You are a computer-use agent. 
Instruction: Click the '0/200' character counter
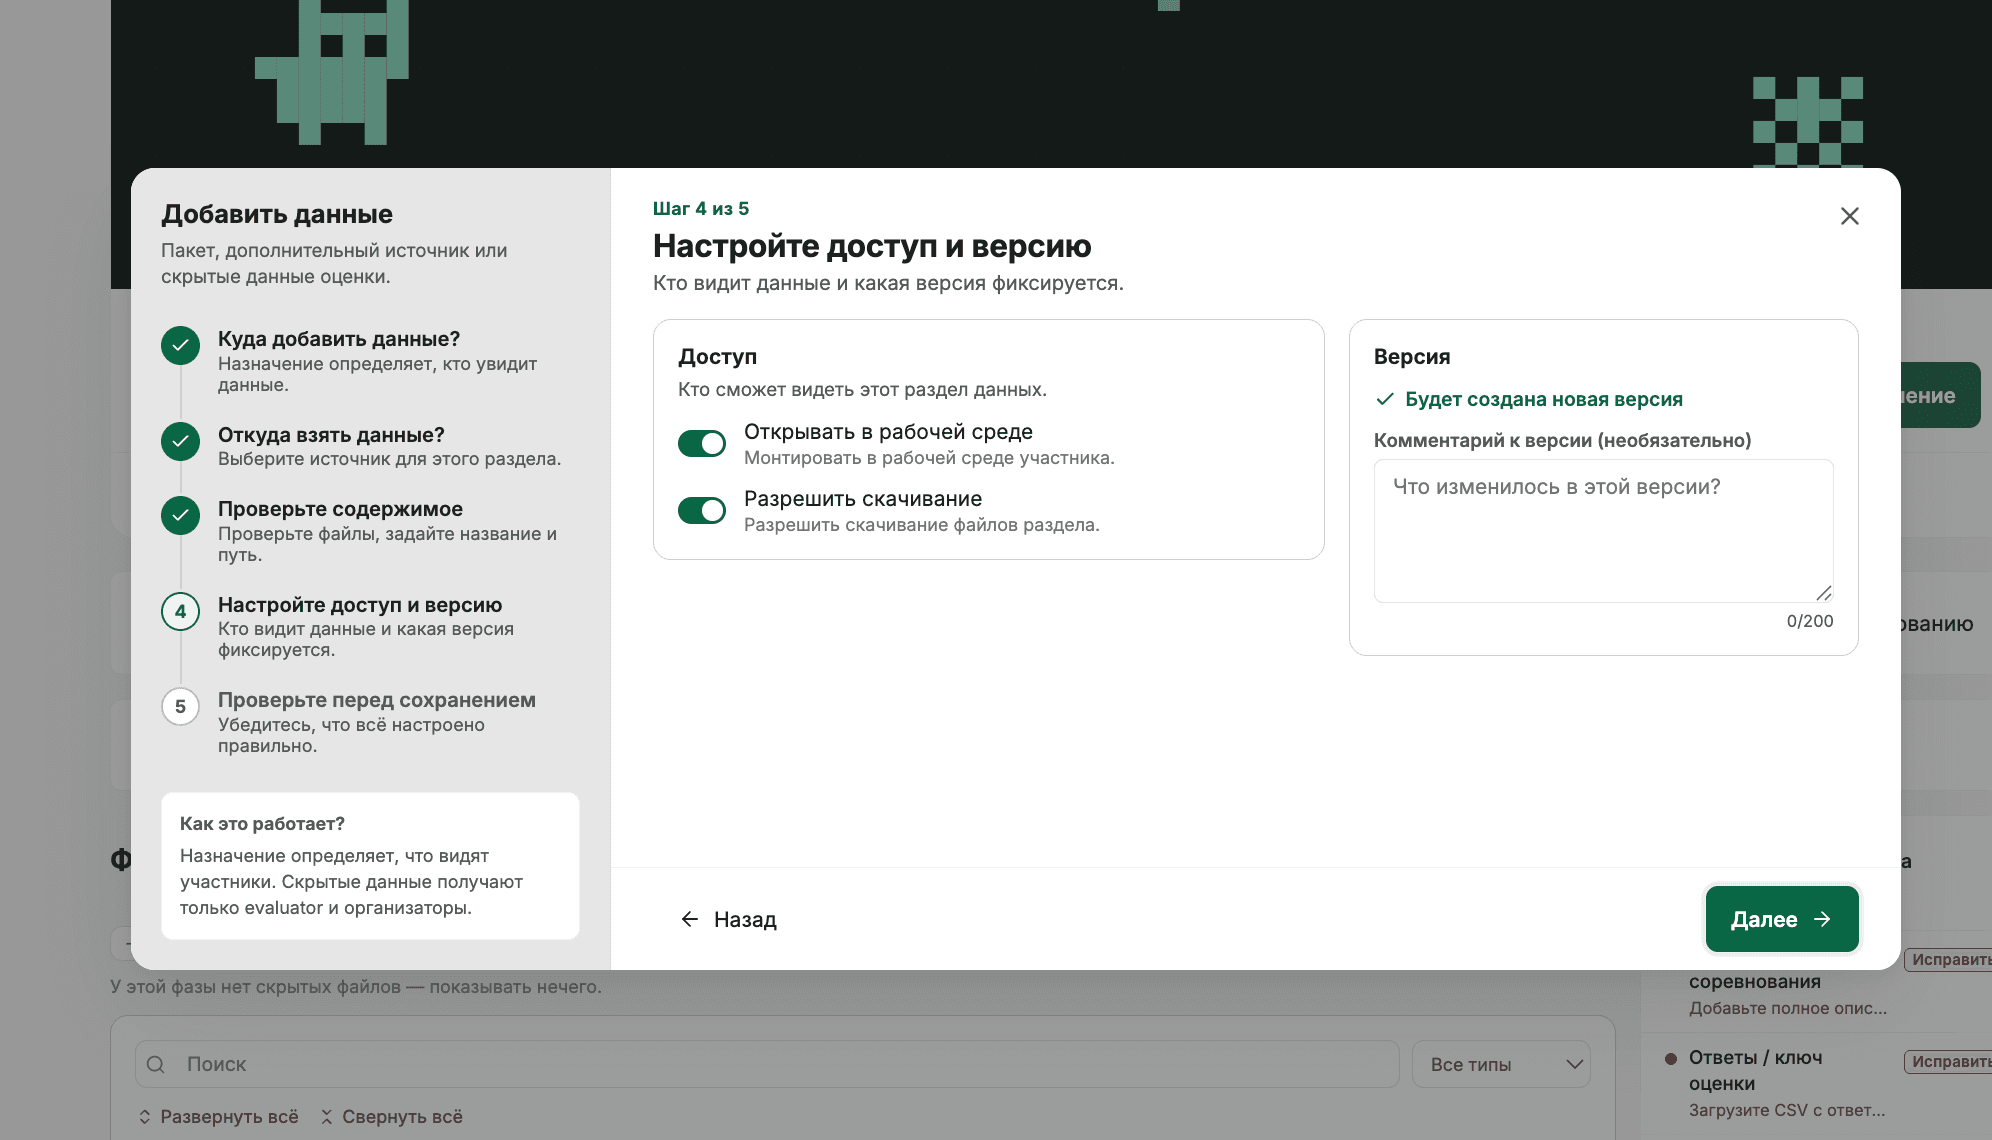coord(1809,621)
